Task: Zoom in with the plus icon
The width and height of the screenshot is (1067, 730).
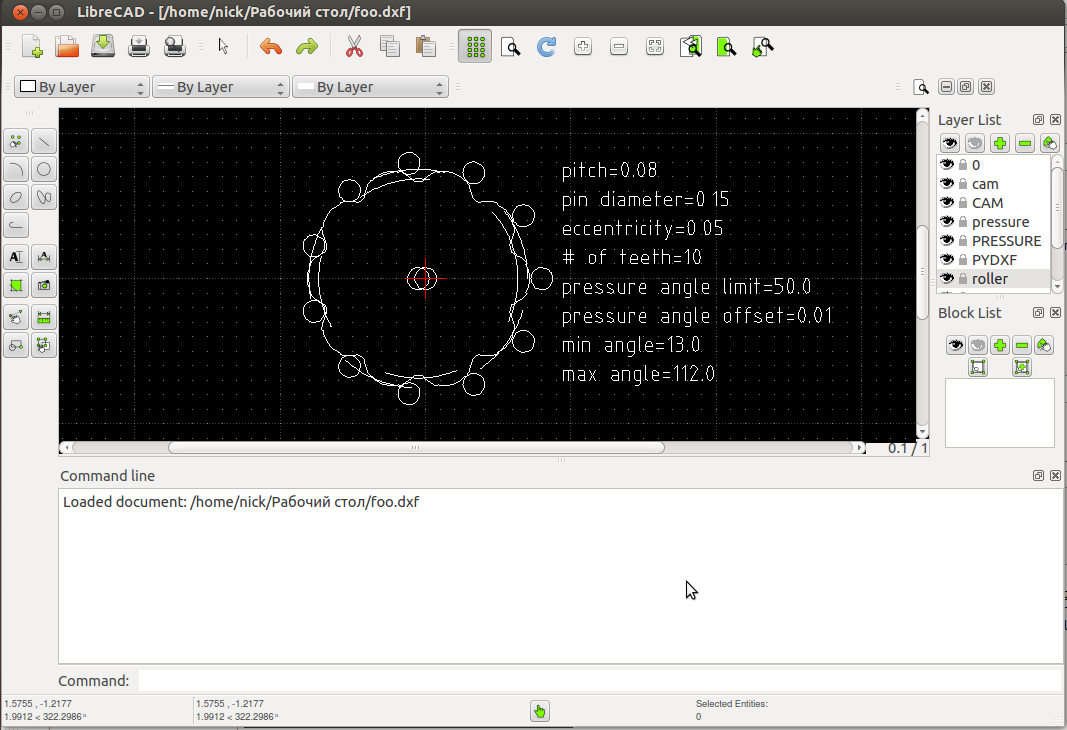Action: pyautogui.click(x=582, y=46)
